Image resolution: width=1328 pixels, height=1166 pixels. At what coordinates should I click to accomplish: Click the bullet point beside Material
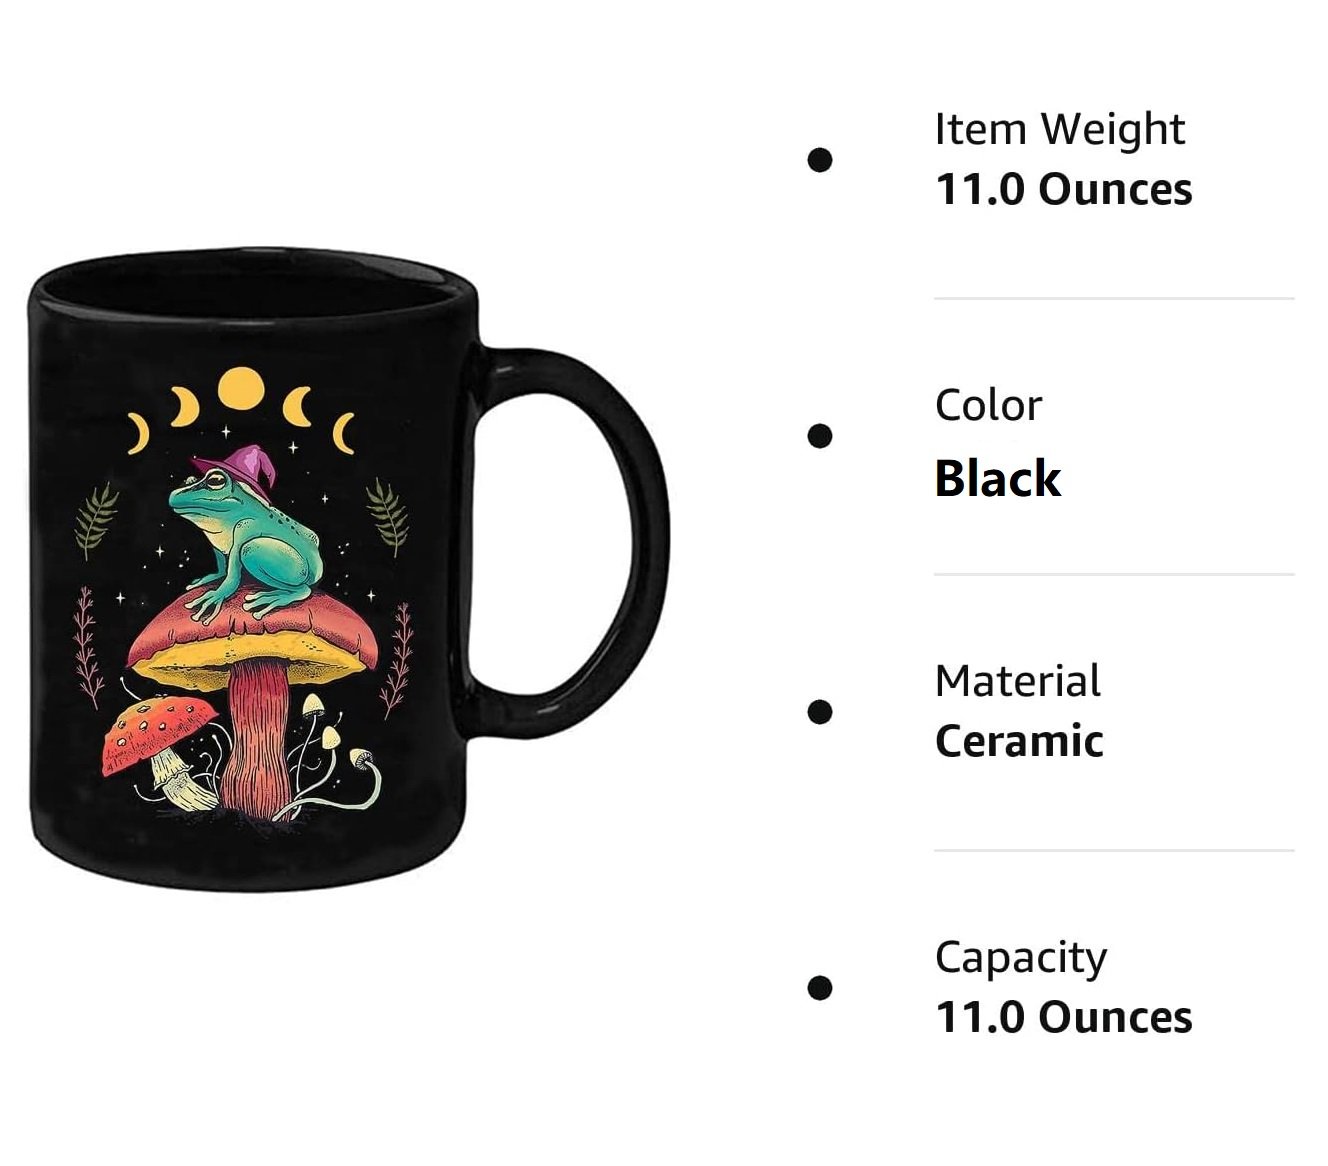pyautogui.click(x=820, y=712)
